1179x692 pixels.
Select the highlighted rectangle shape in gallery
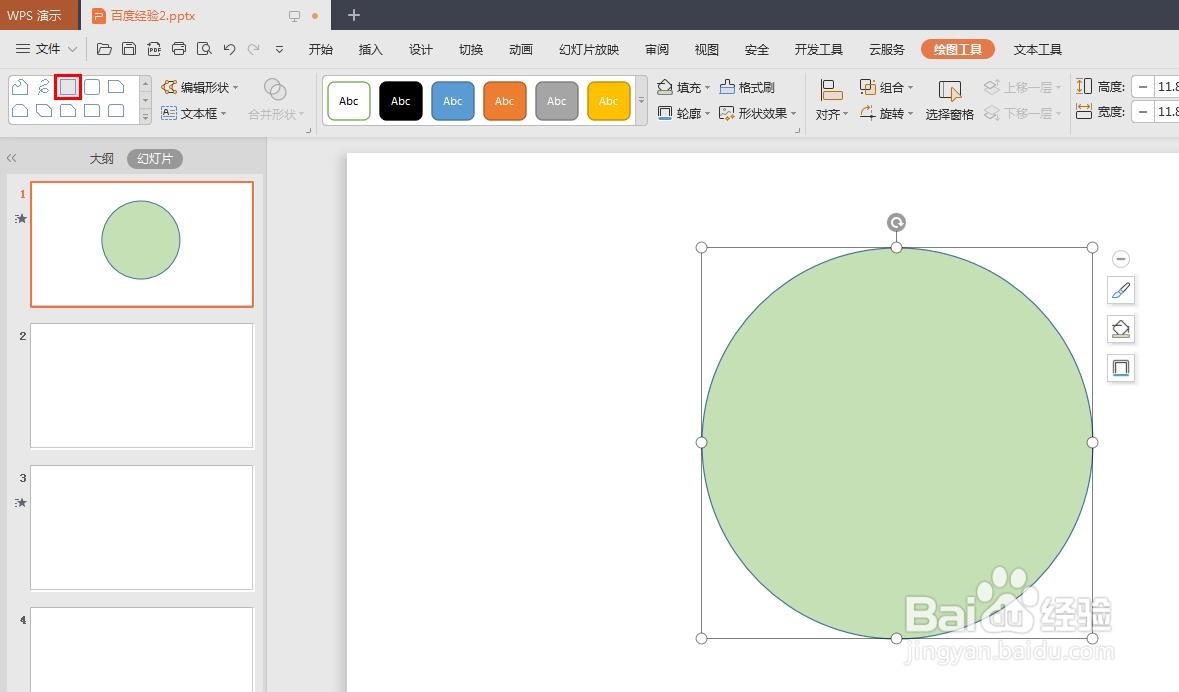click(x=68, y=87)
